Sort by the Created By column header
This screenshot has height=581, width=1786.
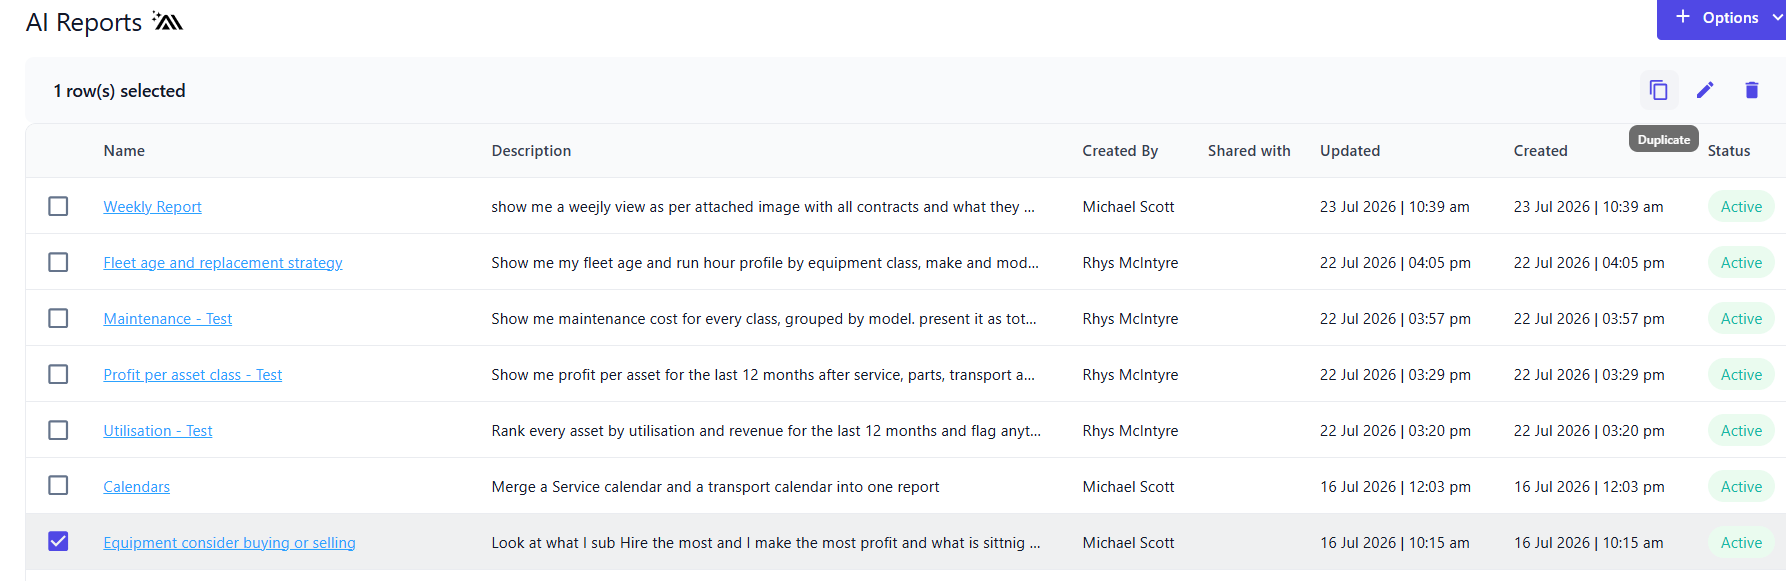[1120, 151]
